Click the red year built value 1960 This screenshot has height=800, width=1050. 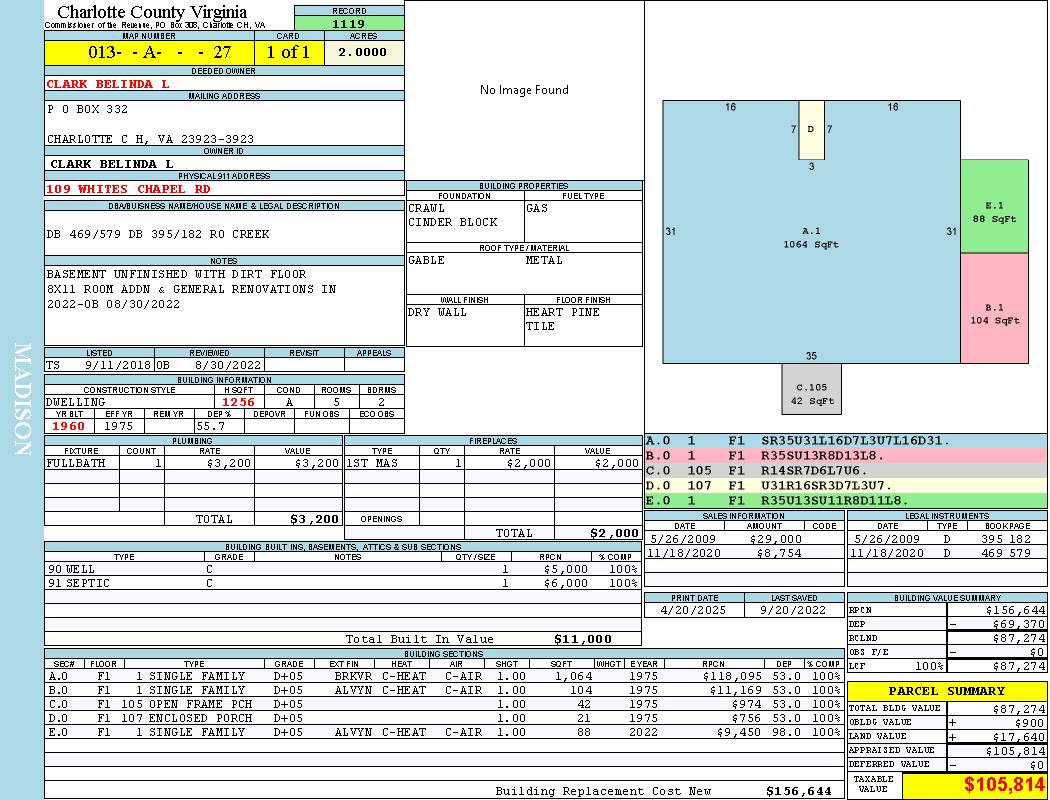click(69, 426)
